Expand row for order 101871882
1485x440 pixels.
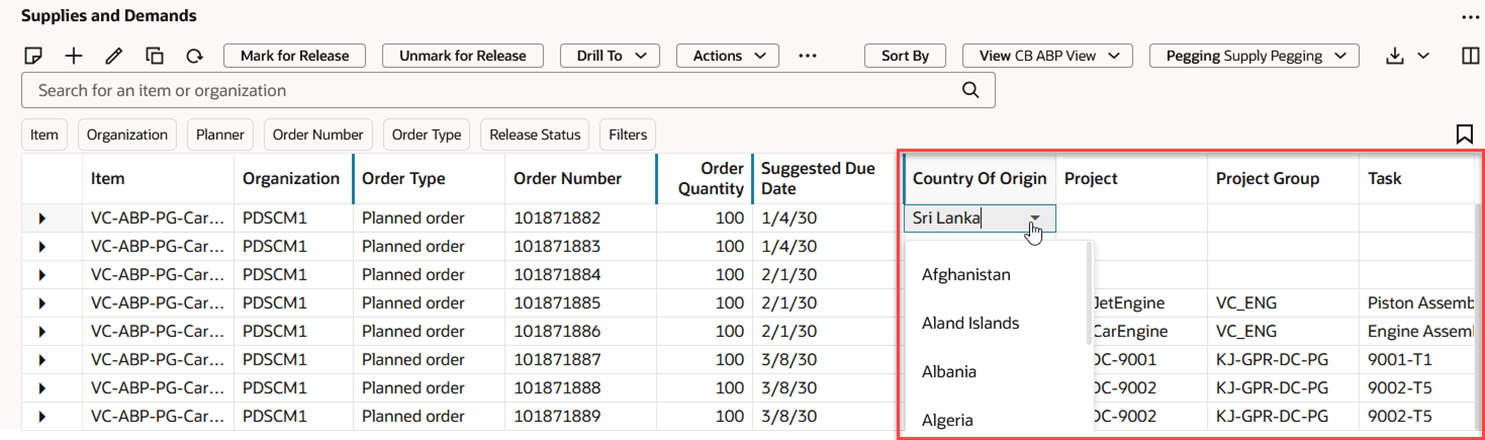[42, 218]
